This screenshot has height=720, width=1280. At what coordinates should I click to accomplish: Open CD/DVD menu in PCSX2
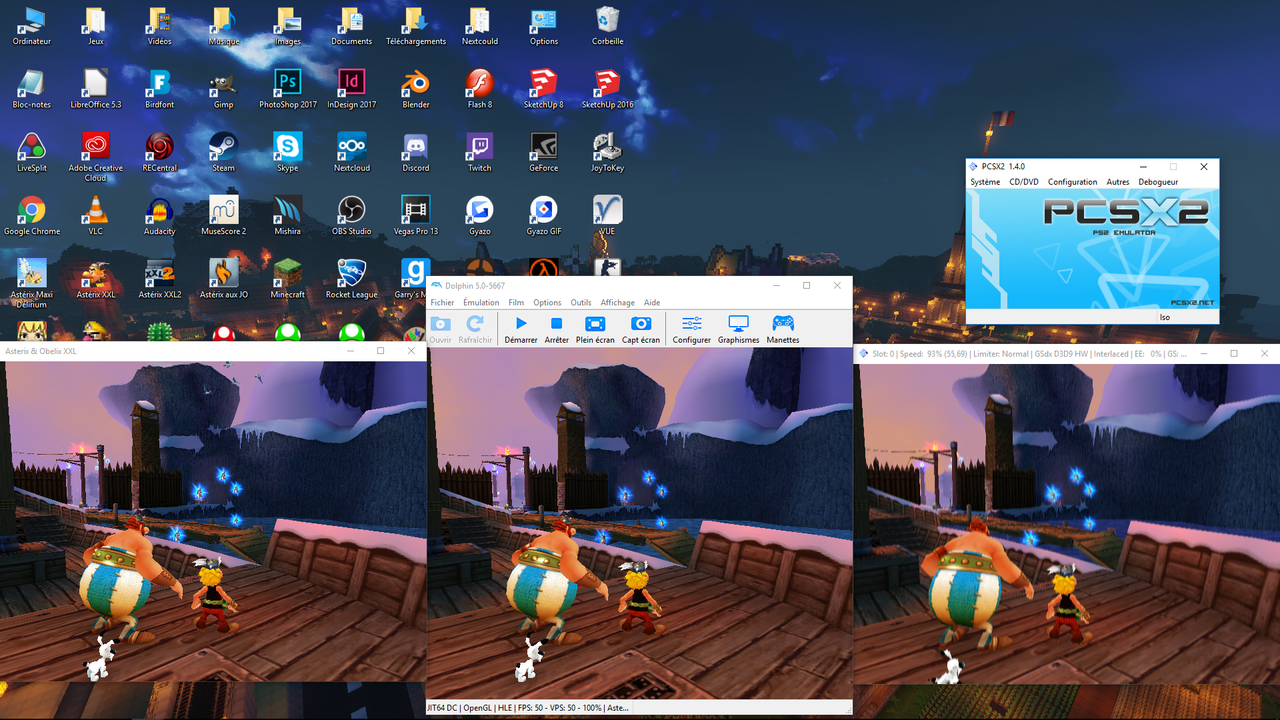pos(1024,182)
